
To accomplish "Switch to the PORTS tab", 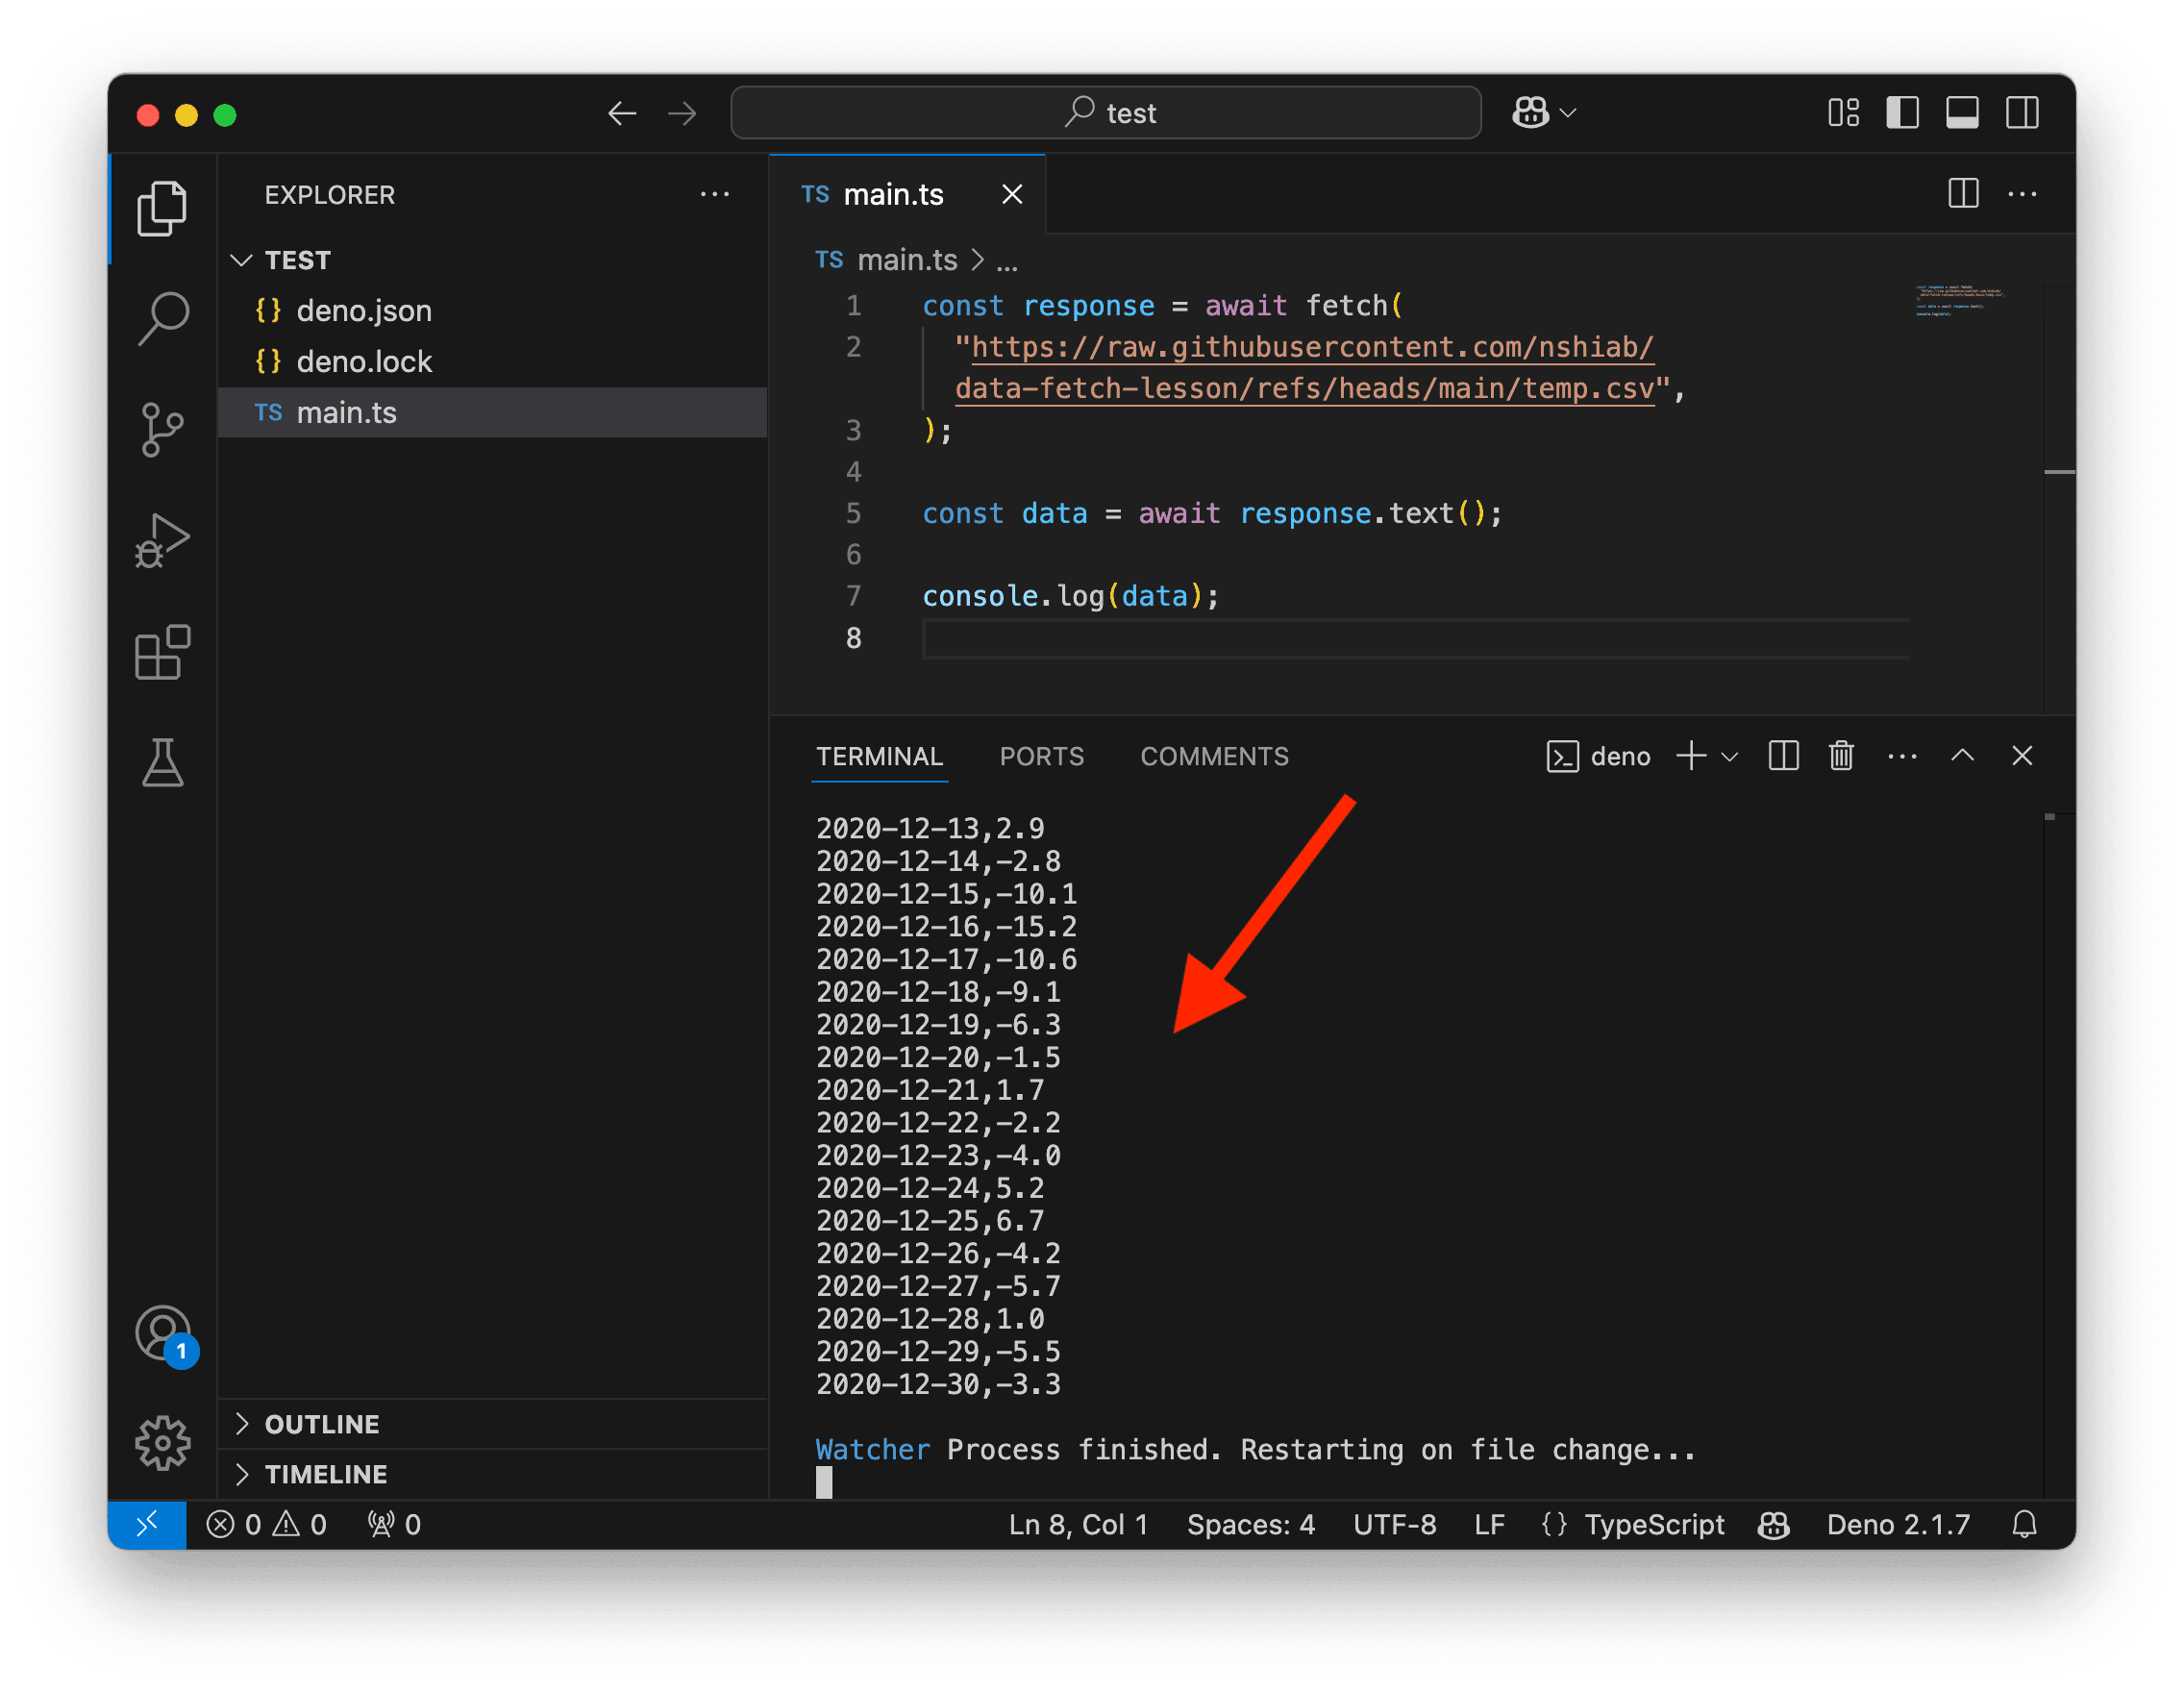I will [x=1041, y=756].
